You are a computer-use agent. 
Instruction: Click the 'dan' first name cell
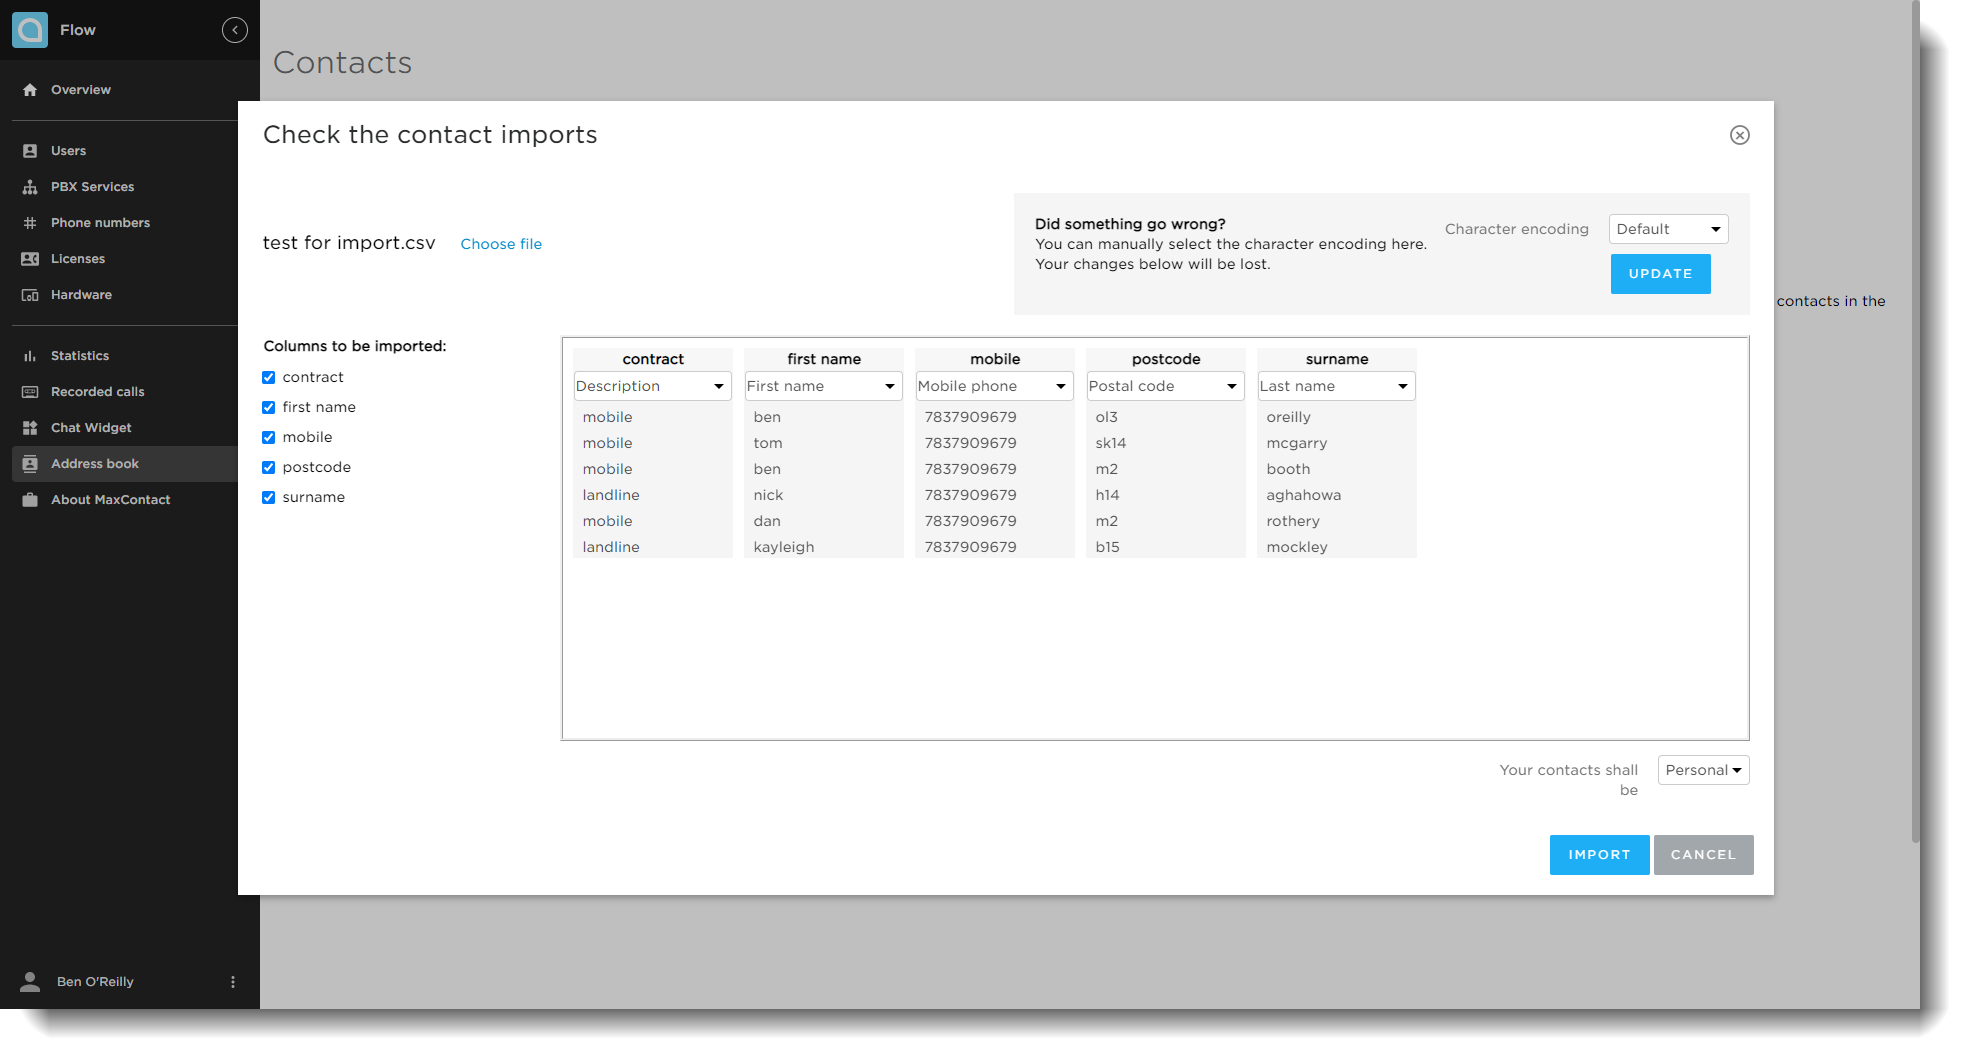point(767,521)
